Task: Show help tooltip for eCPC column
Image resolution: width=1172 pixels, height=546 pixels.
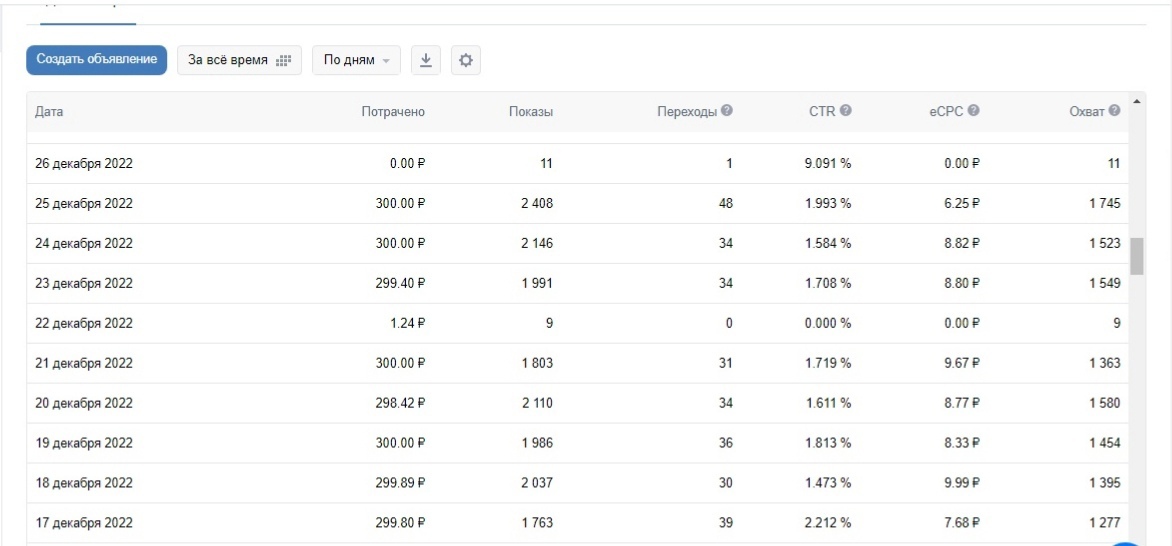Action: [x=973, y=111]
